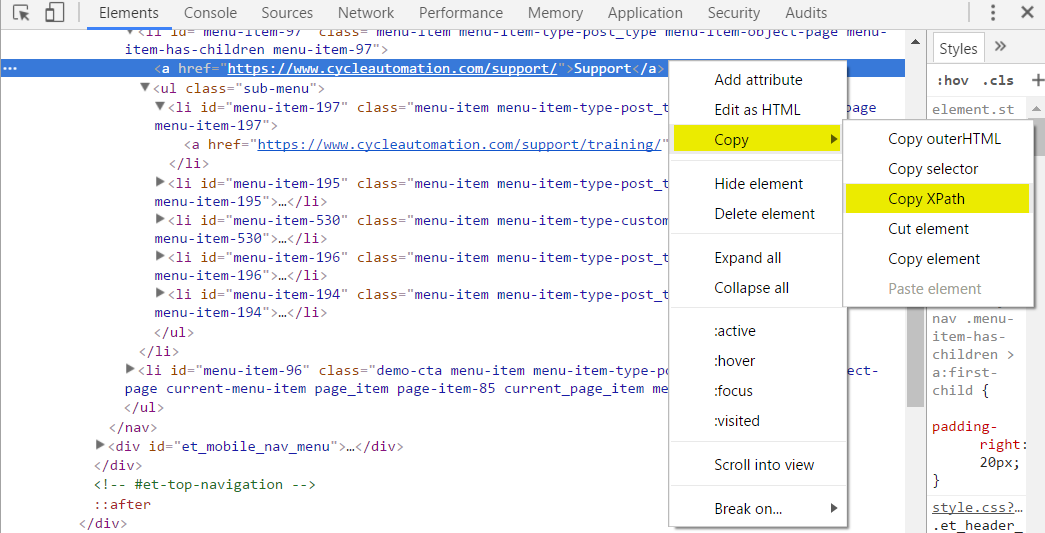This screenshot has height=533, width=1045.
Task: Select Copy outerHTML in the submenu
Action: click(938, 139)
